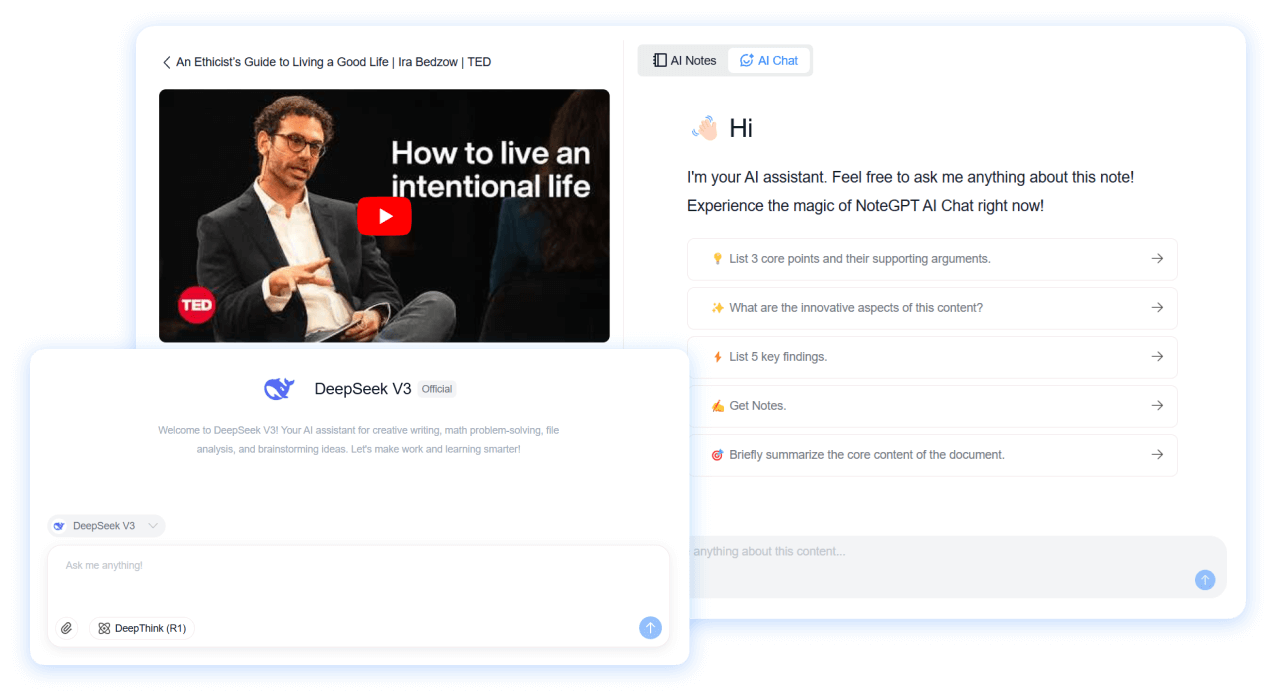
Task: Click the lightbulb icon on core points row
Action: [x=717, y=259]
